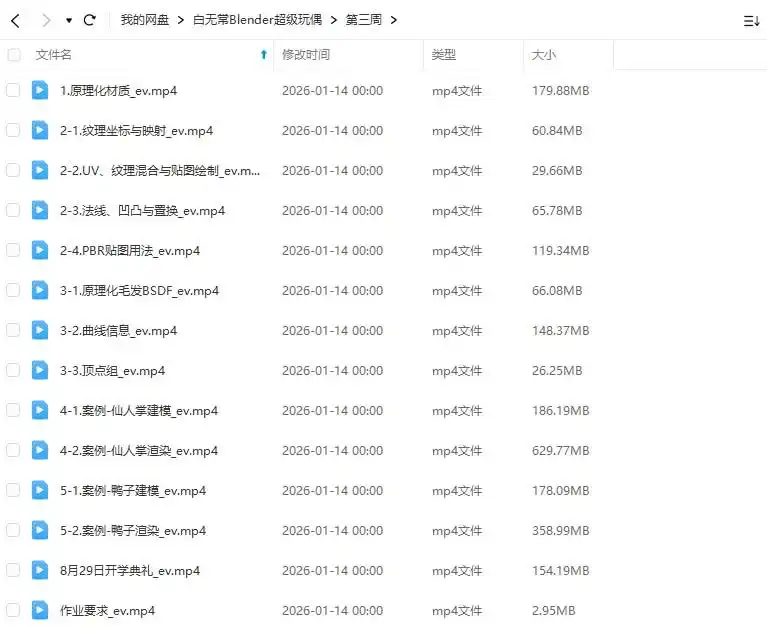Image resolution: width=767 pixels, height=630 pixels.
Task: Select file name 2-4.PBR贴图用法_ev.mp4
Action: point(130,251)
